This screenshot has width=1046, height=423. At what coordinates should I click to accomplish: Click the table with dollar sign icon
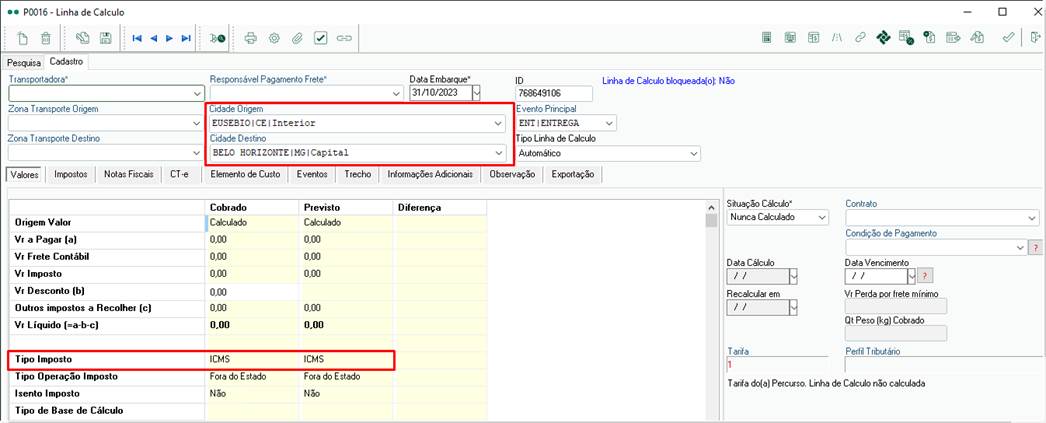point(814,38)
